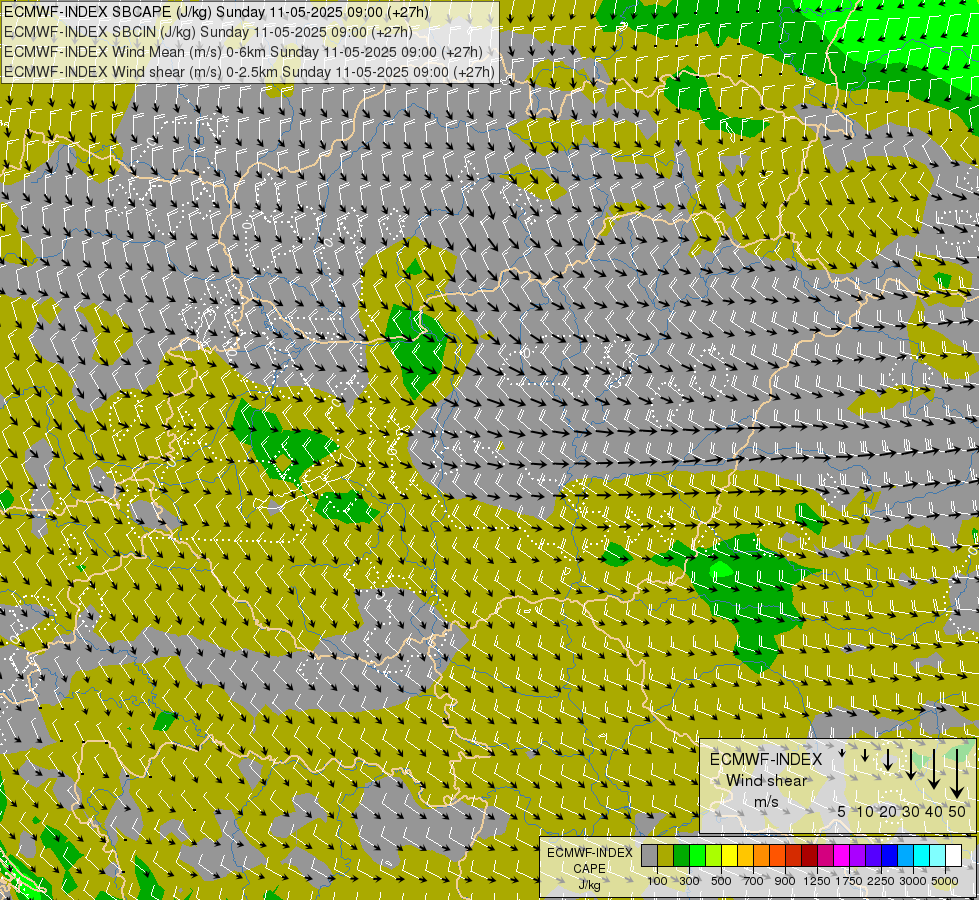Click the bright green swatch in CAPE legend
This screenshot has height=900, width=979.
[x=697, y=856]
